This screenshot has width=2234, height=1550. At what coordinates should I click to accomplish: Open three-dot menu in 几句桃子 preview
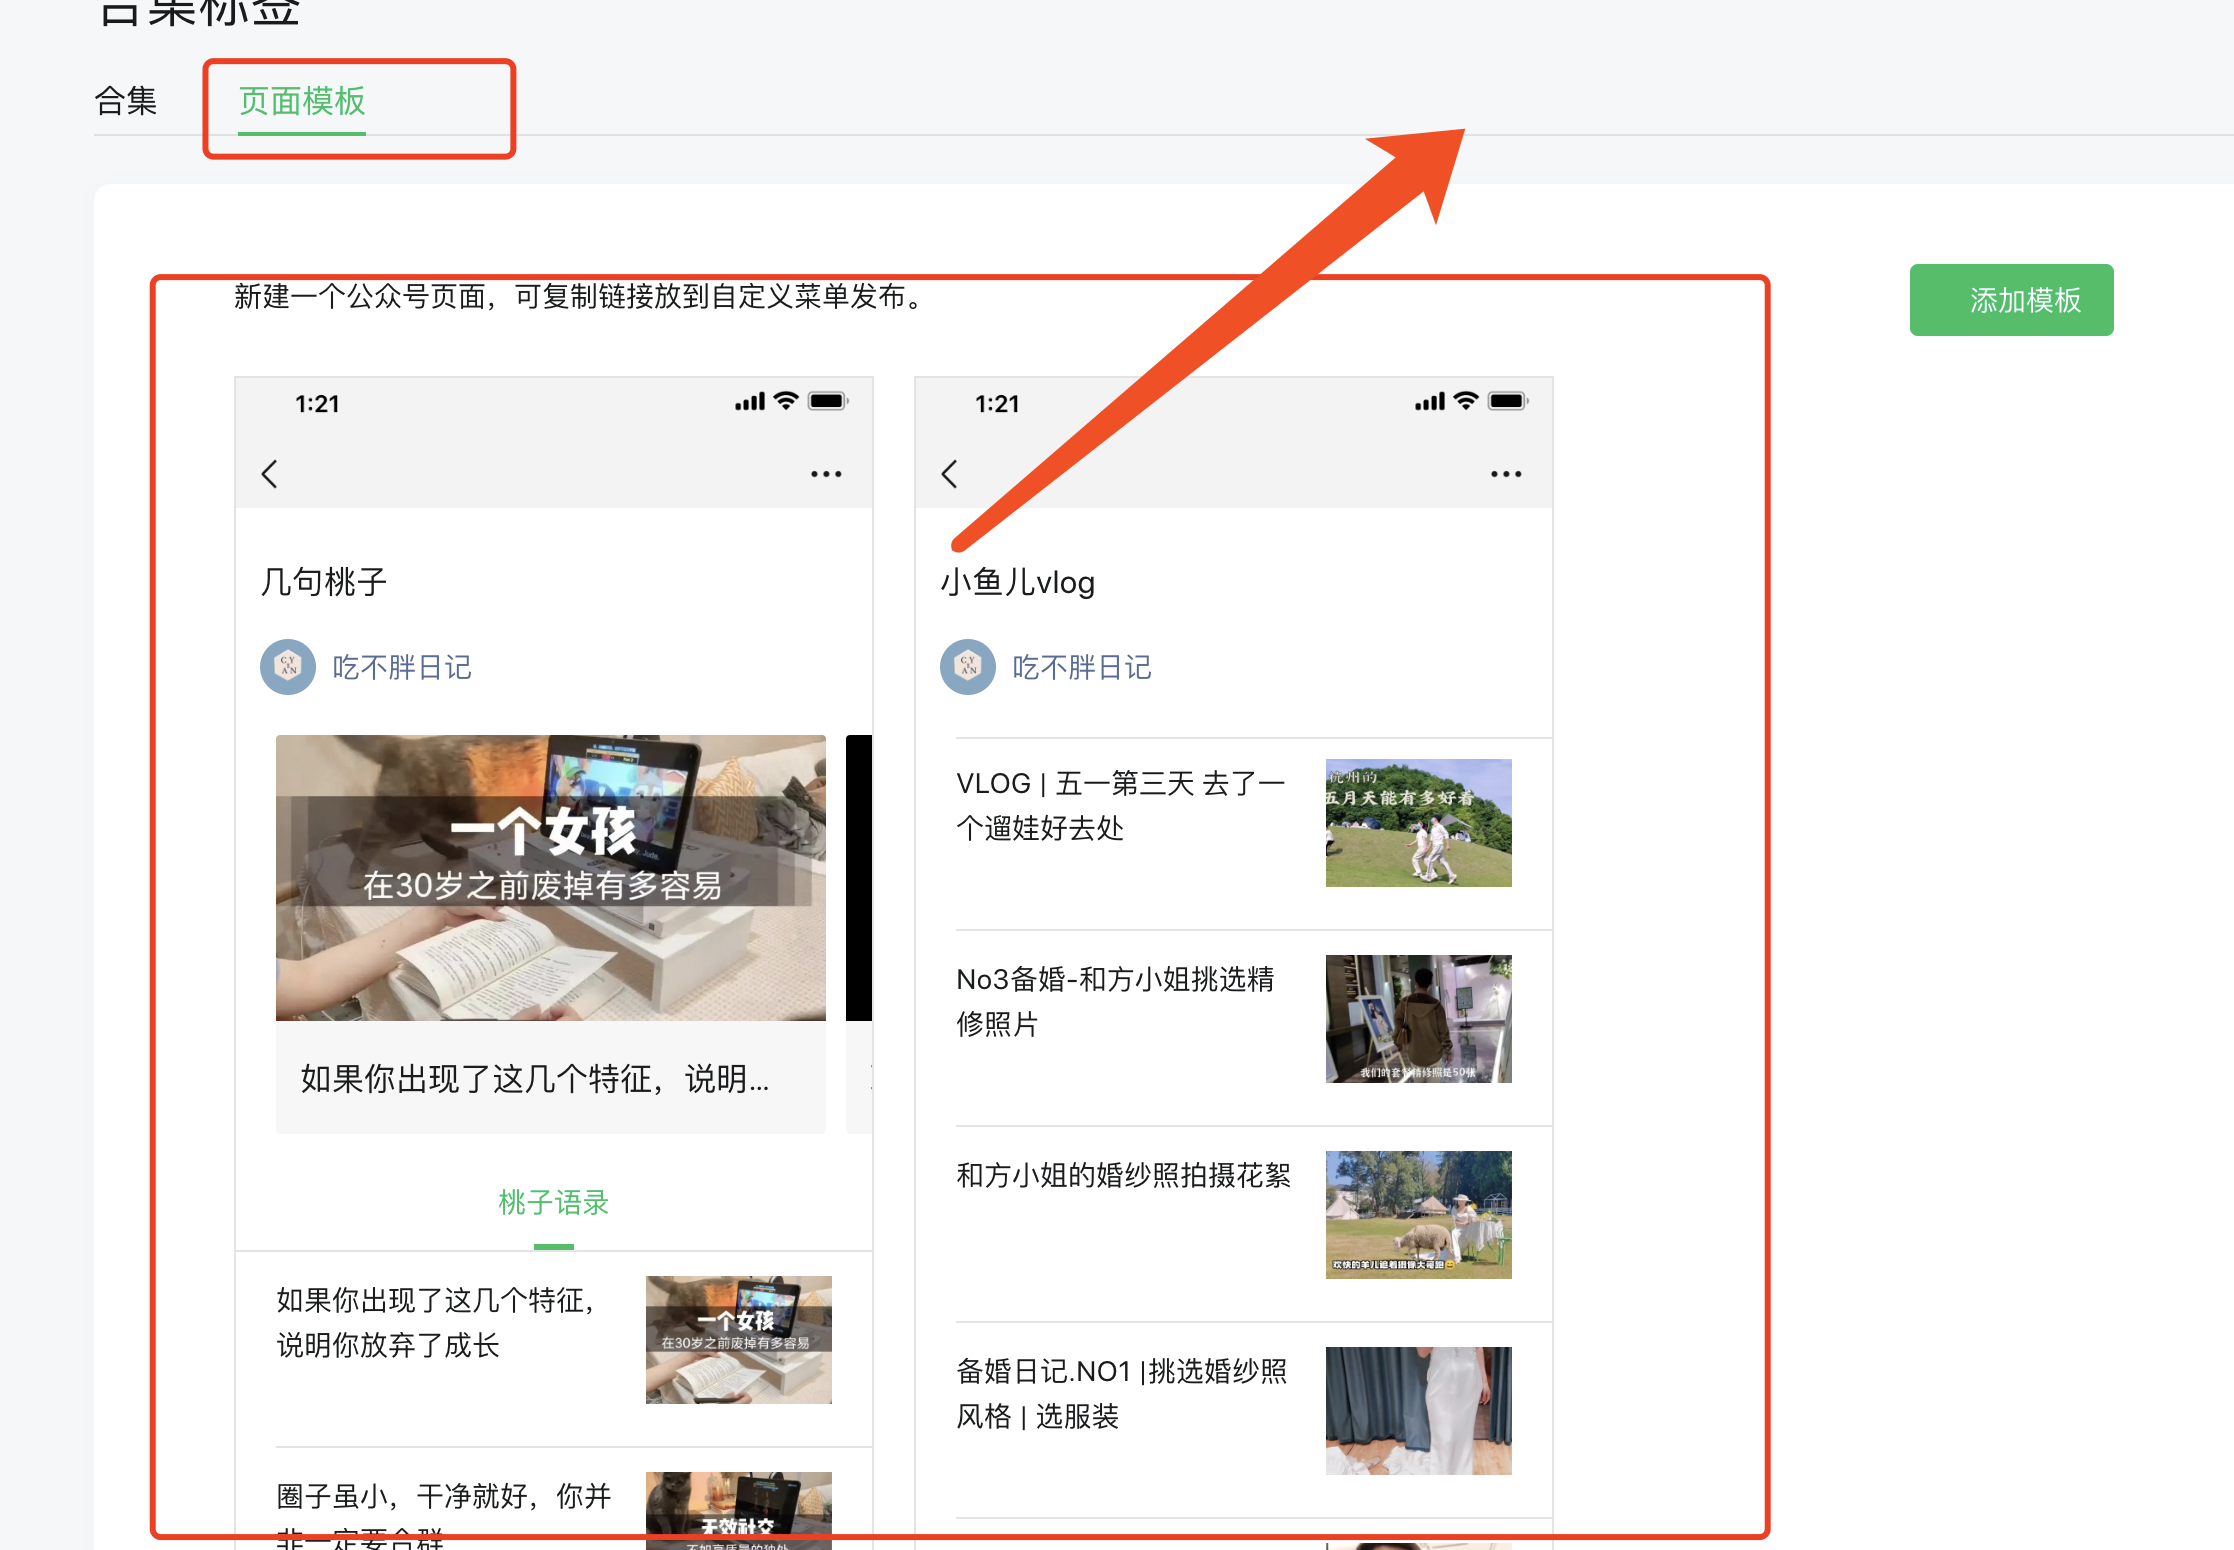tap(826, 474)
